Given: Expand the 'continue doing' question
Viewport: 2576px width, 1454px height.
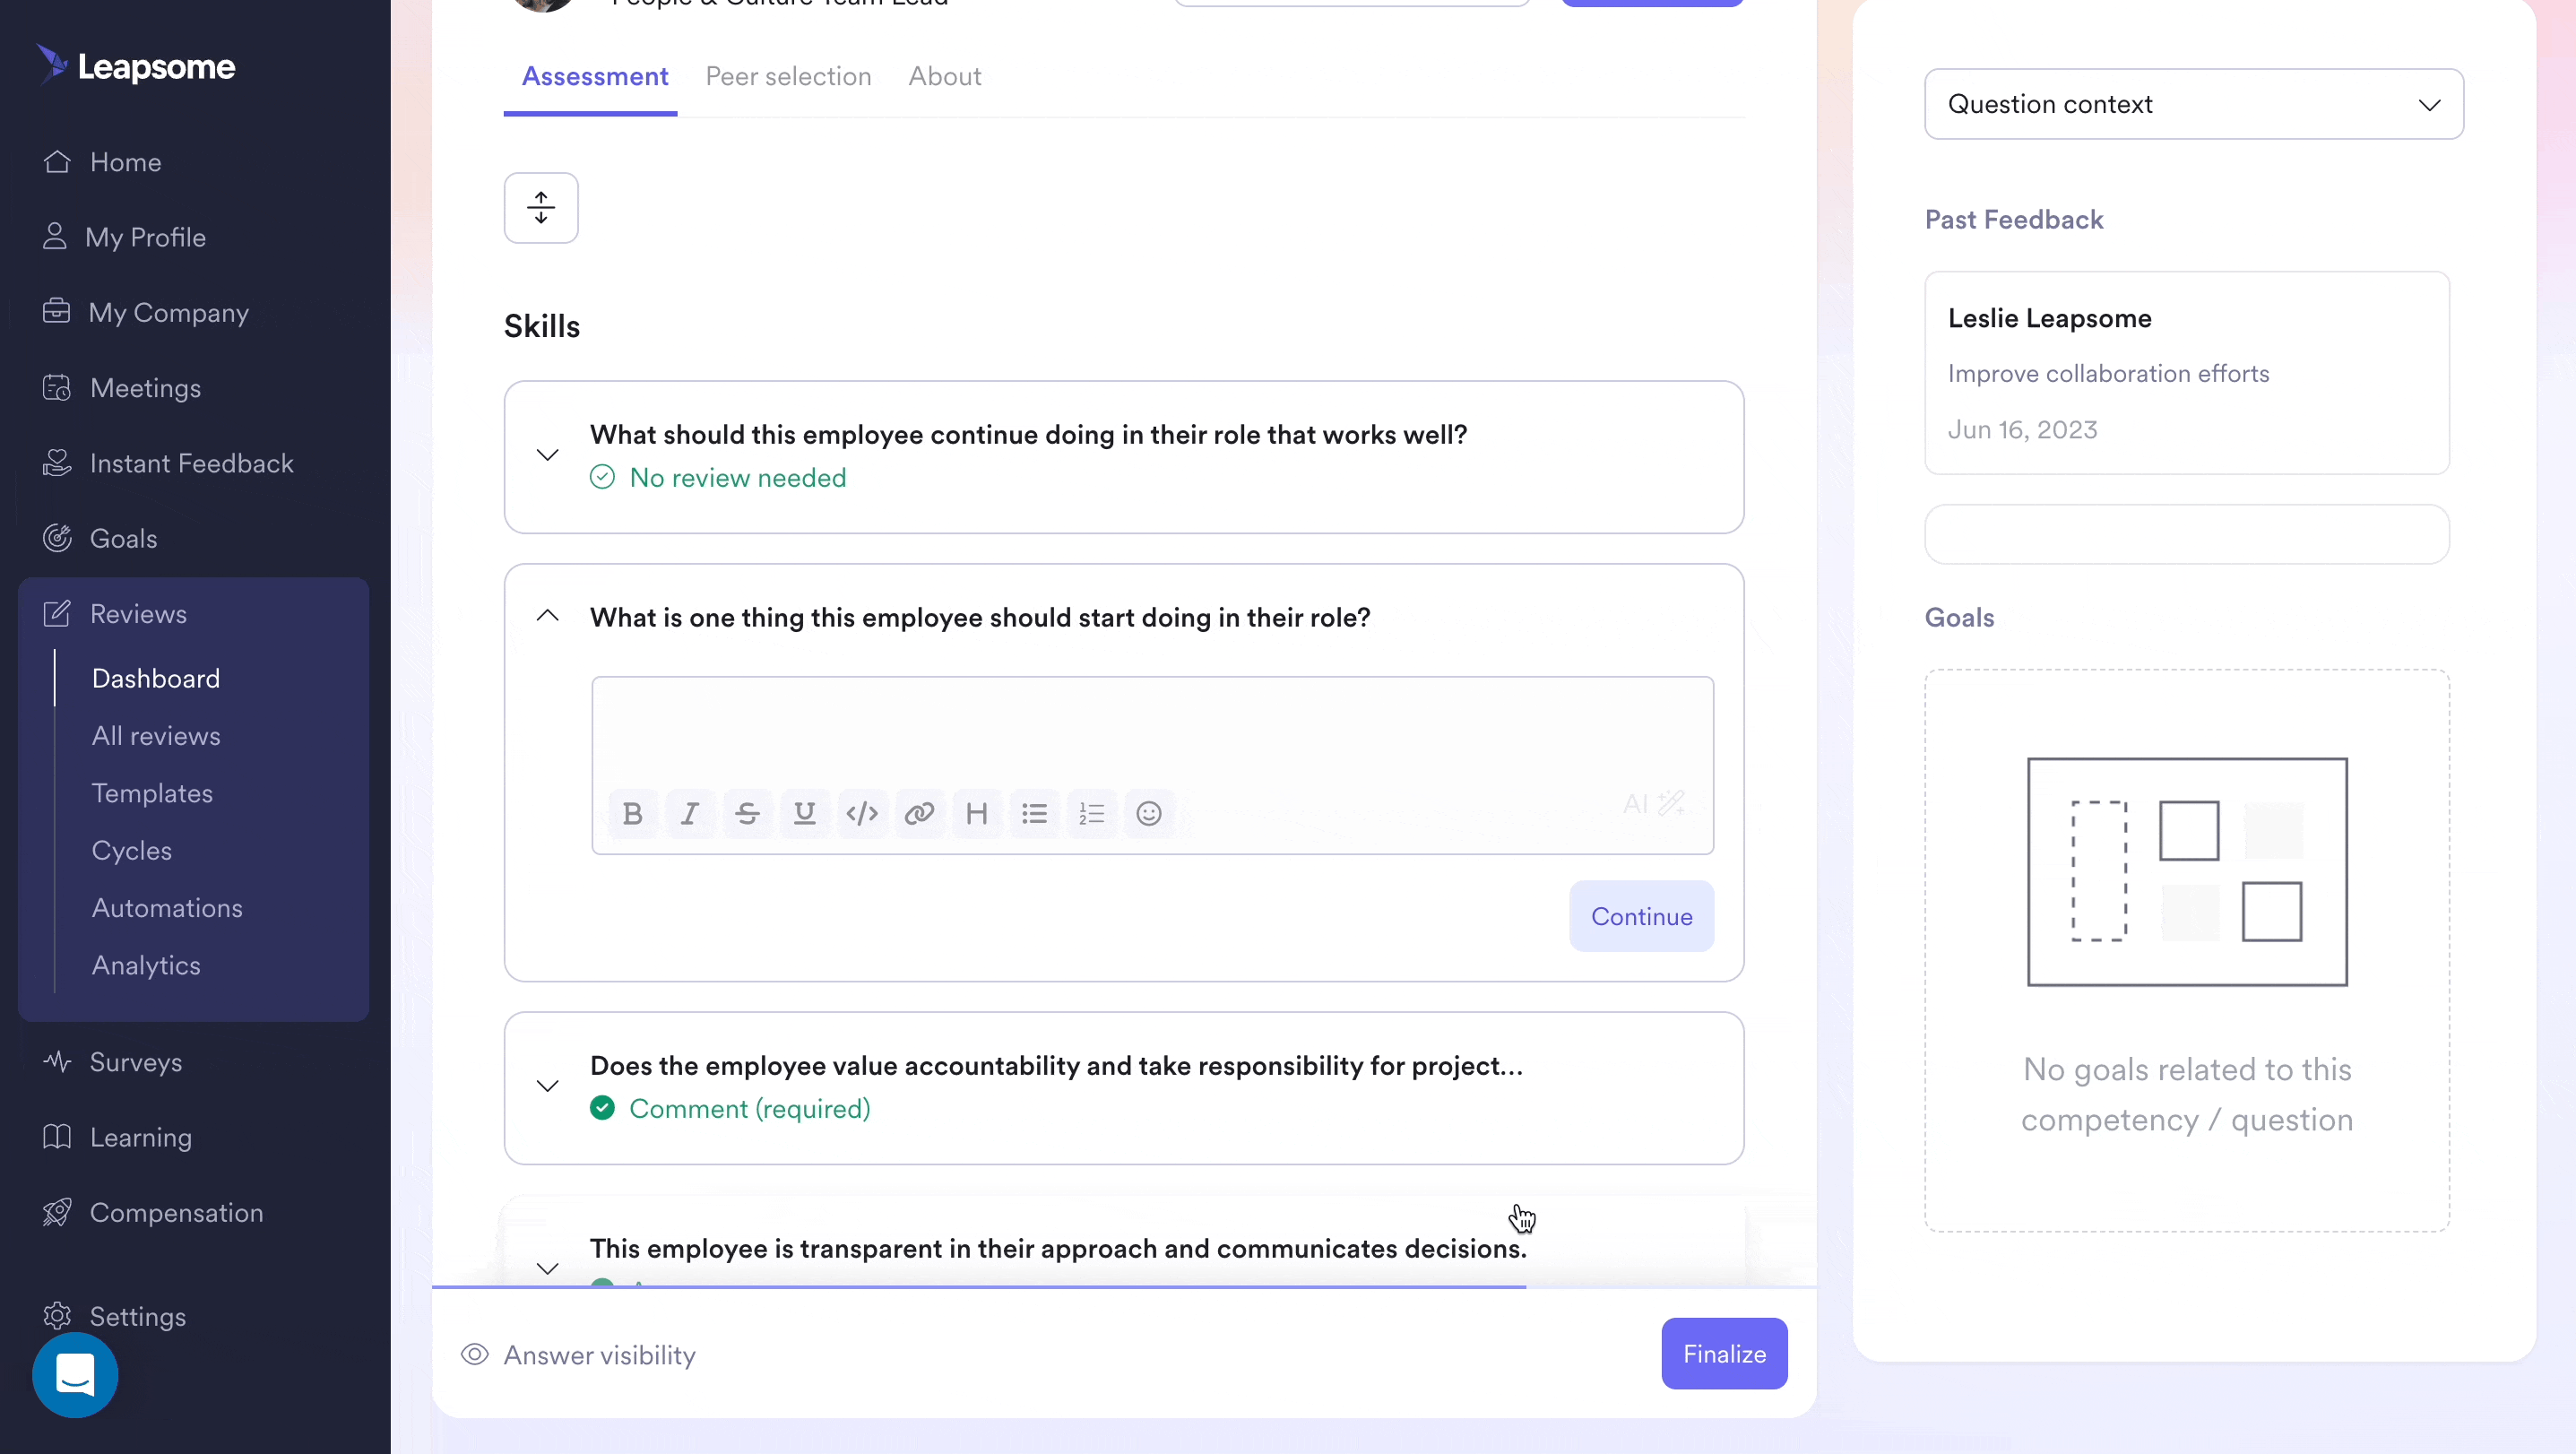Looking at the screenshot, I should (548, 455).
